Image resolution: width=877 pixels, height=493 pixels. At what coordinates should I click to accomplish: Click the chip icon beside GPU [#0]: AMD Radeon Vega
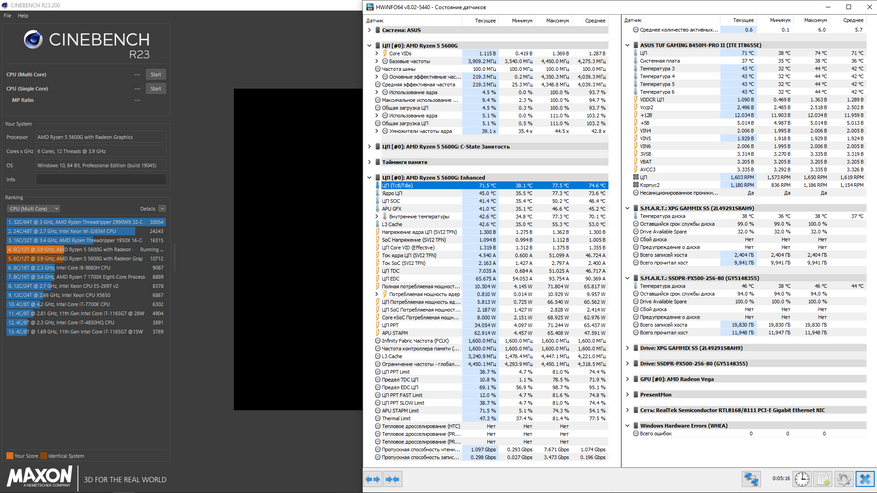point(635,379)
